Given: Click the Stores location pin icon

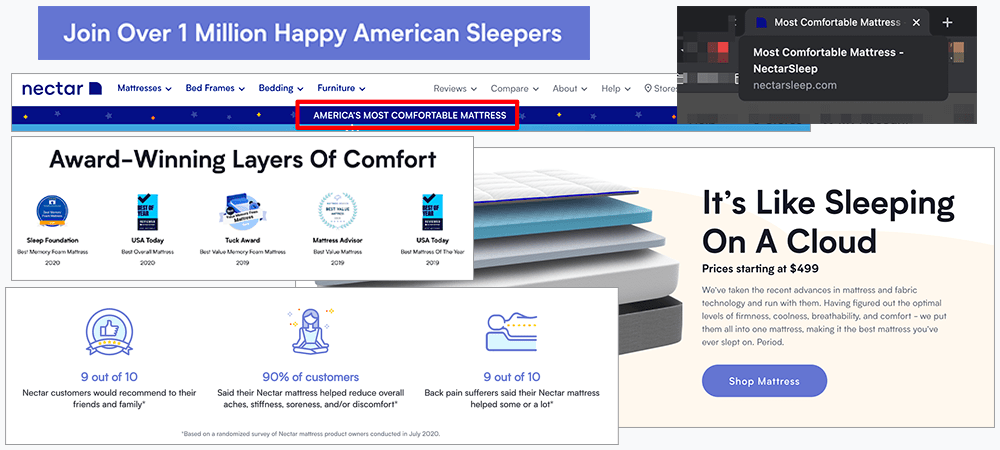Looking at the screenshot, I should click(648, 89).
